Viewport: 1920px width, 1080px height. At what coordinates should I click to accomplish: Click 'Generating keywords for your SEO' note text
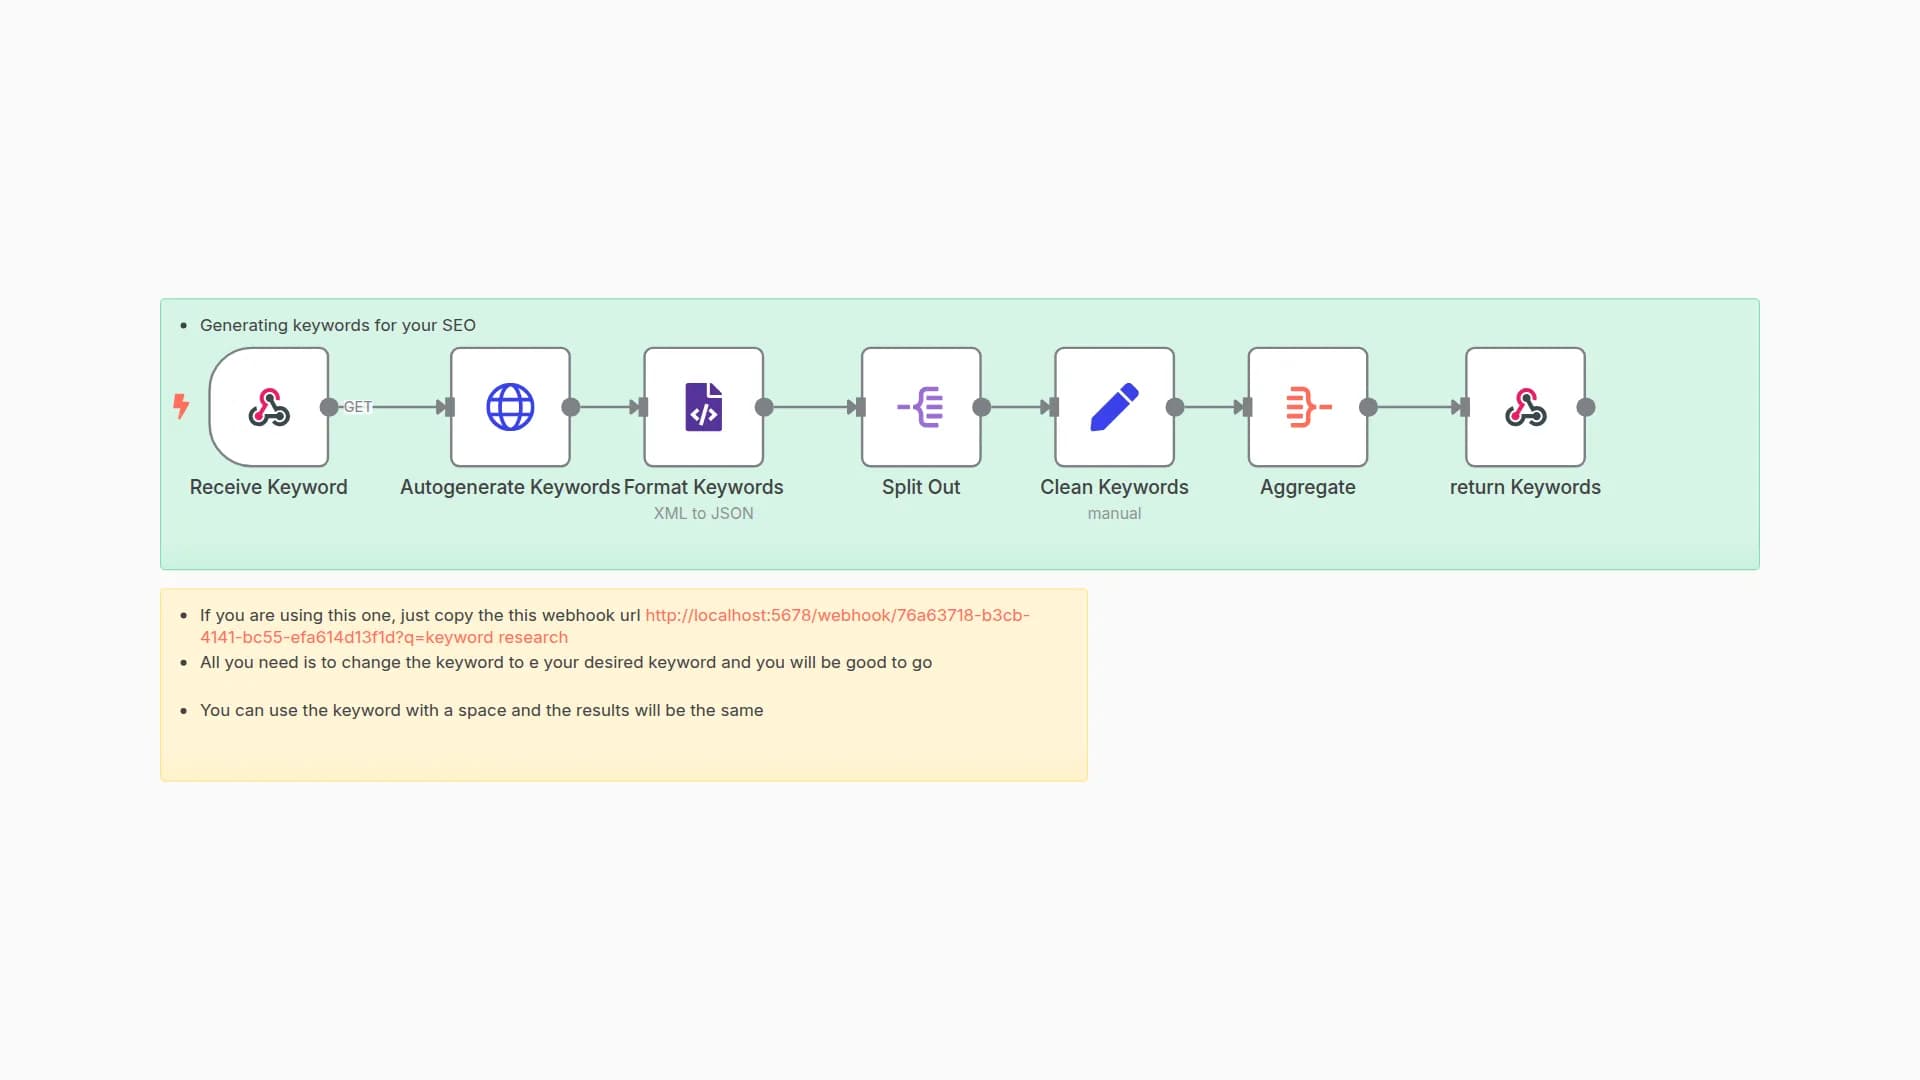(338, 325)
